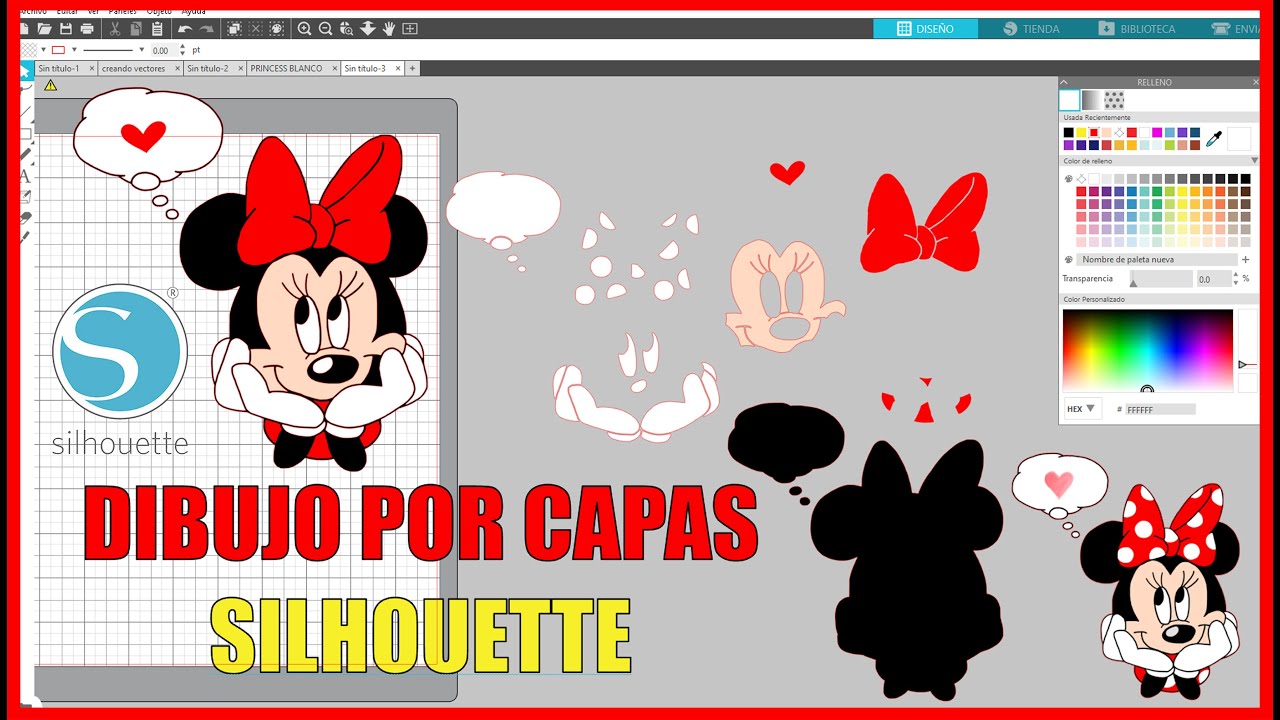Open the TIENDA store section
Image resolution: width=1280 pixels, height=720 pixels.
point(1032,29)
